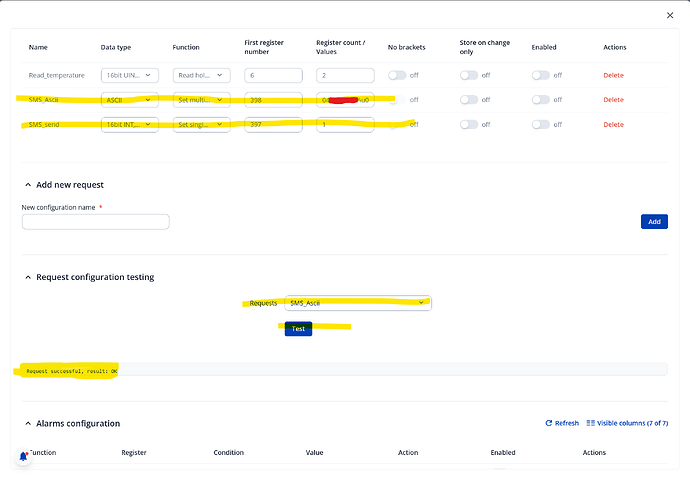The width and height of the screenshot is (690, 478).
Task: Enable the SMS_send request
Action: 541,125
